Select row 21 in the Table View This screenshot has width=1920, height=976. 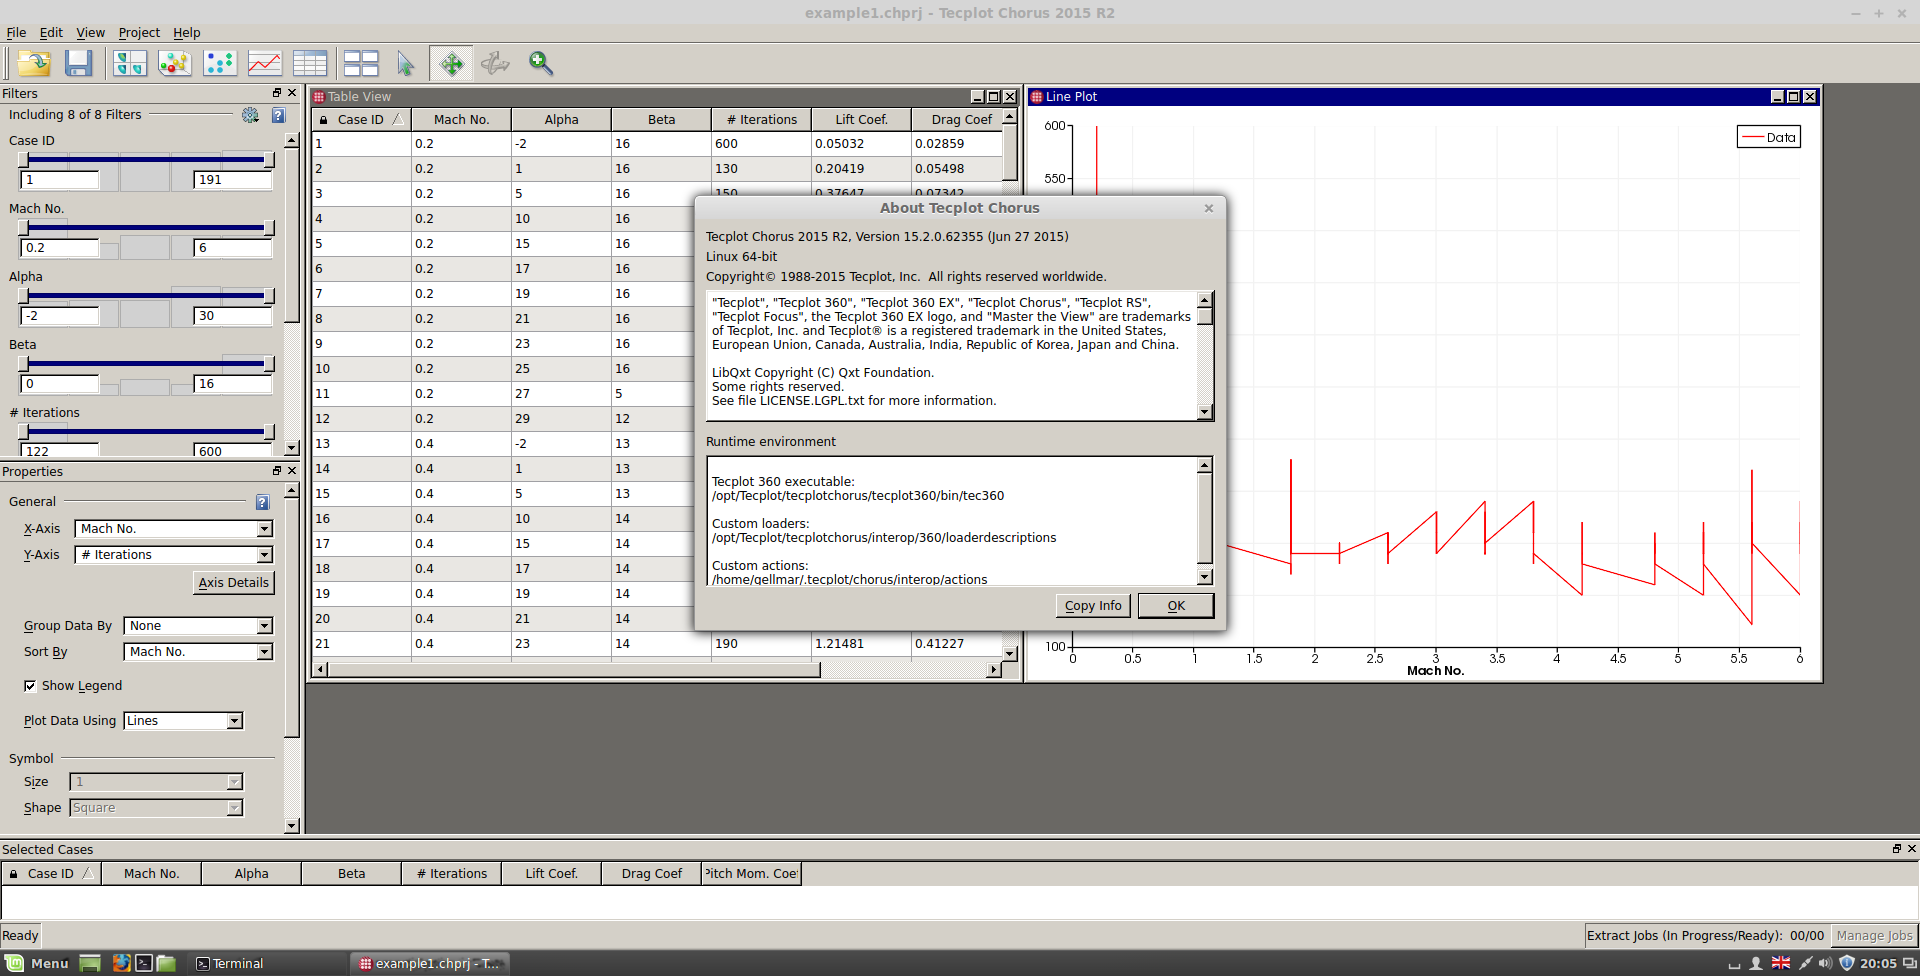(656, 644)
